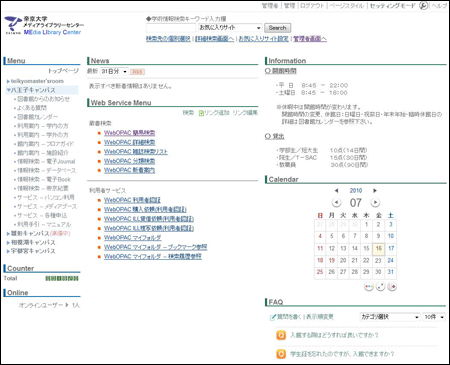Go to previous year with left triangle

point(336,191)
